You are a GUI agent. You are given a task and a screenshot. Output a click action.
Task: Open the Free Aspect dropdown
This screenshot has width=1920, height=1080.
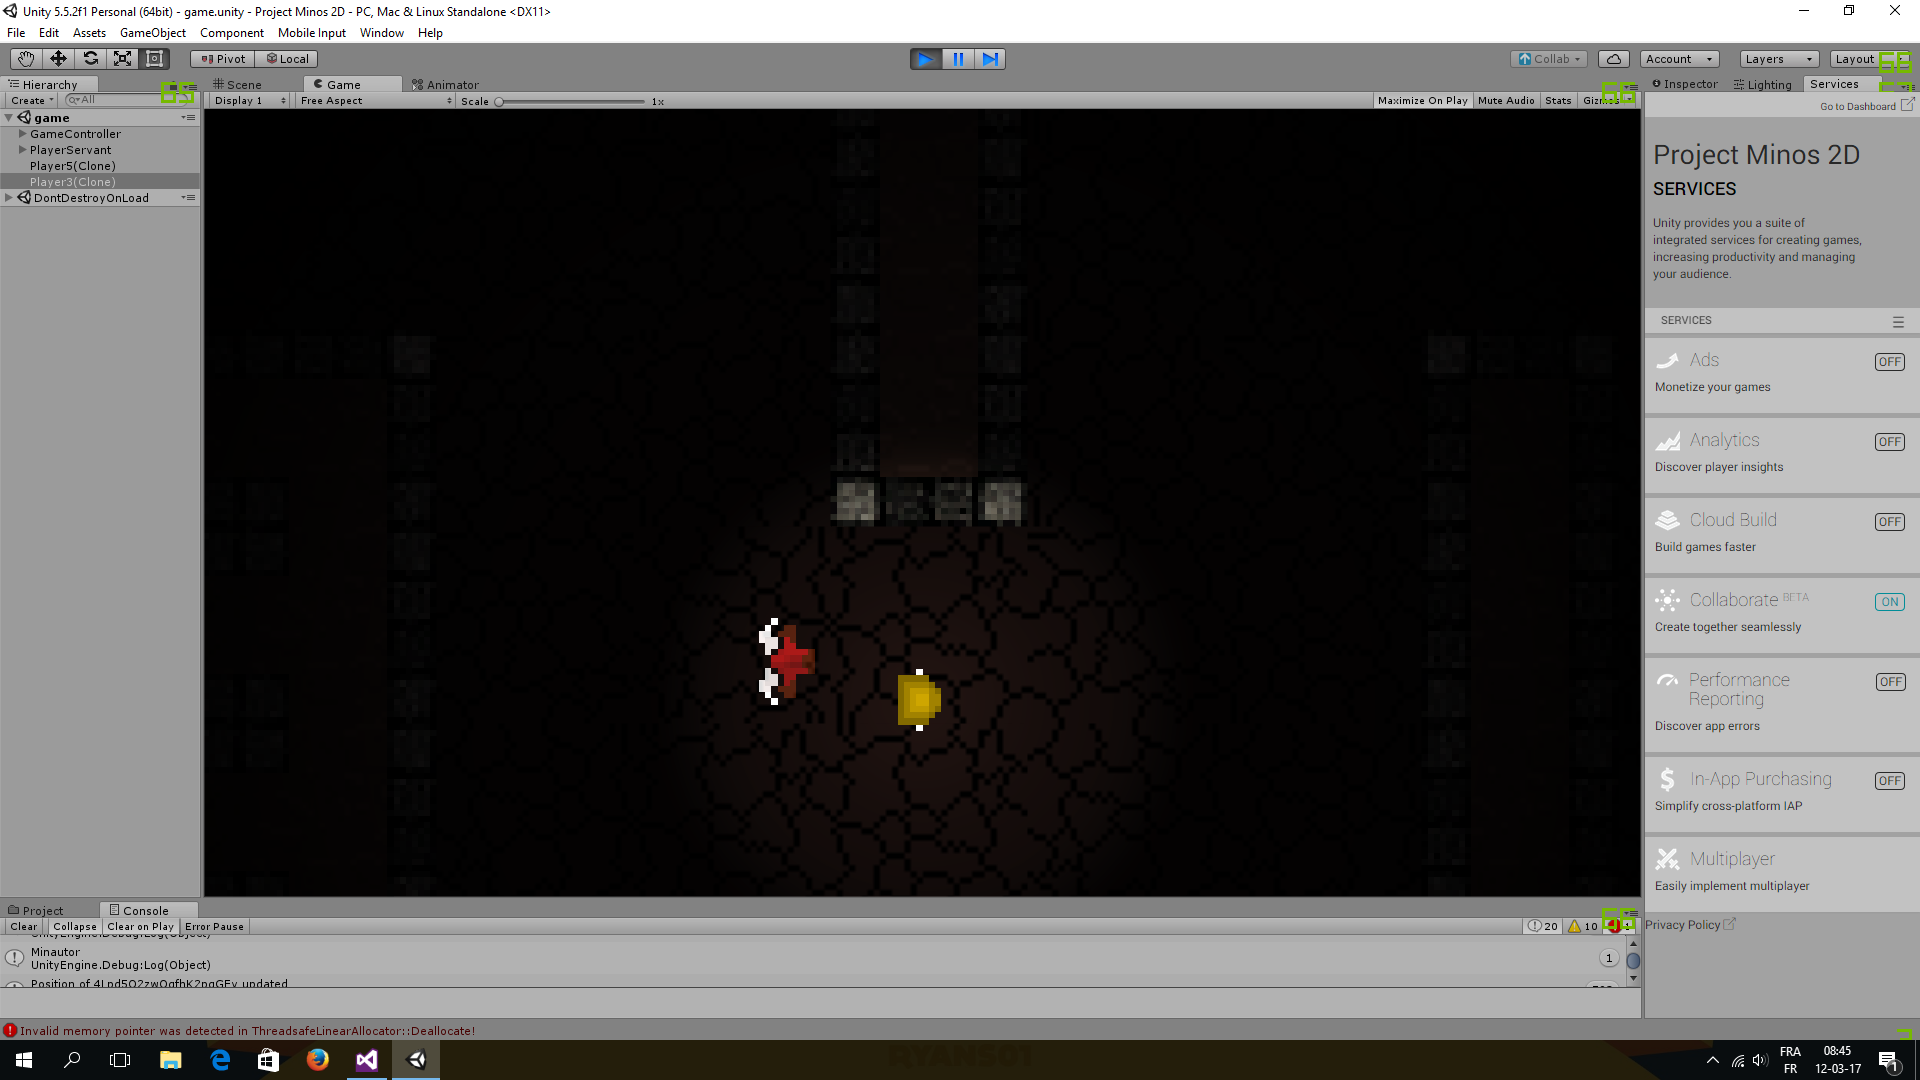pos(376,101)
